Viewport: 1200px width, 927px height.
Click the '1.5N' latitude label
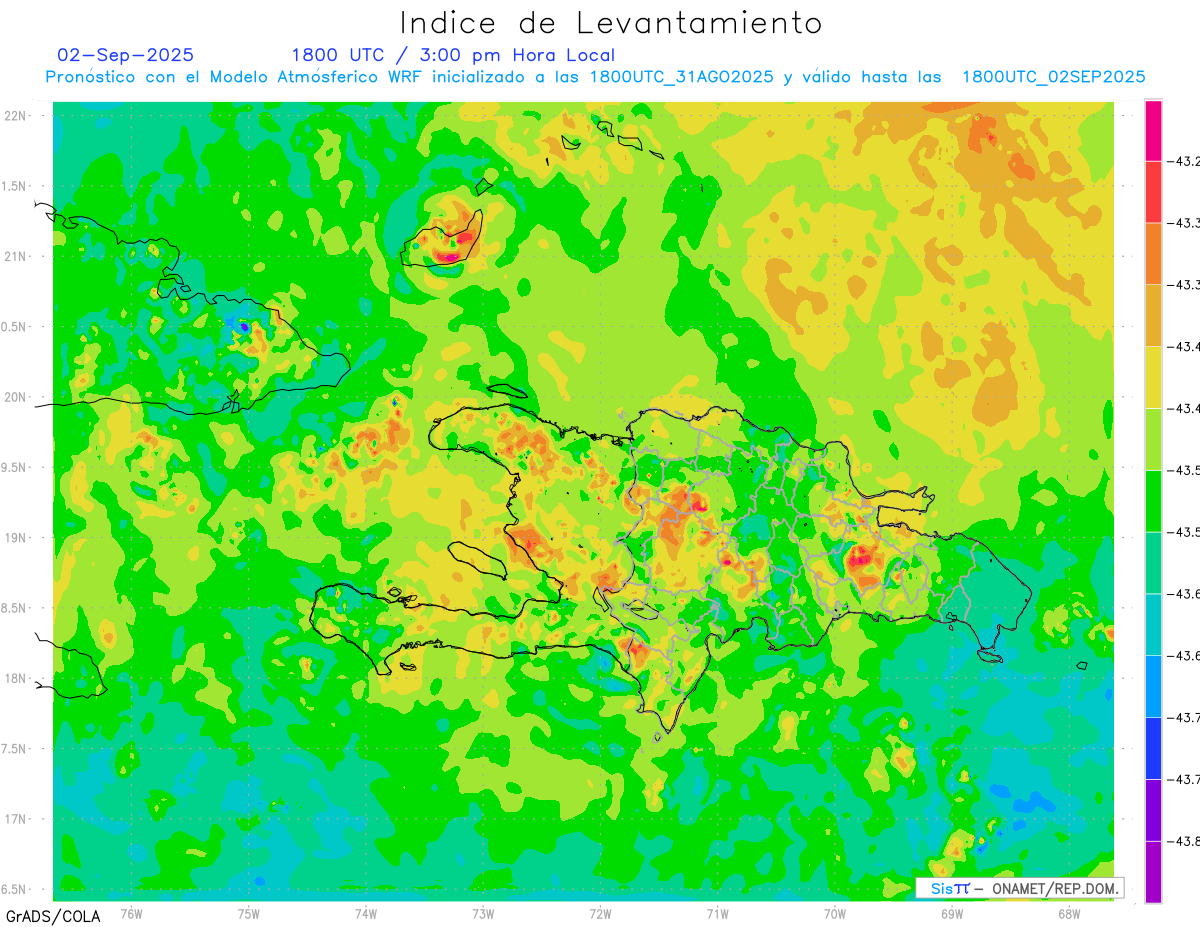15,186
